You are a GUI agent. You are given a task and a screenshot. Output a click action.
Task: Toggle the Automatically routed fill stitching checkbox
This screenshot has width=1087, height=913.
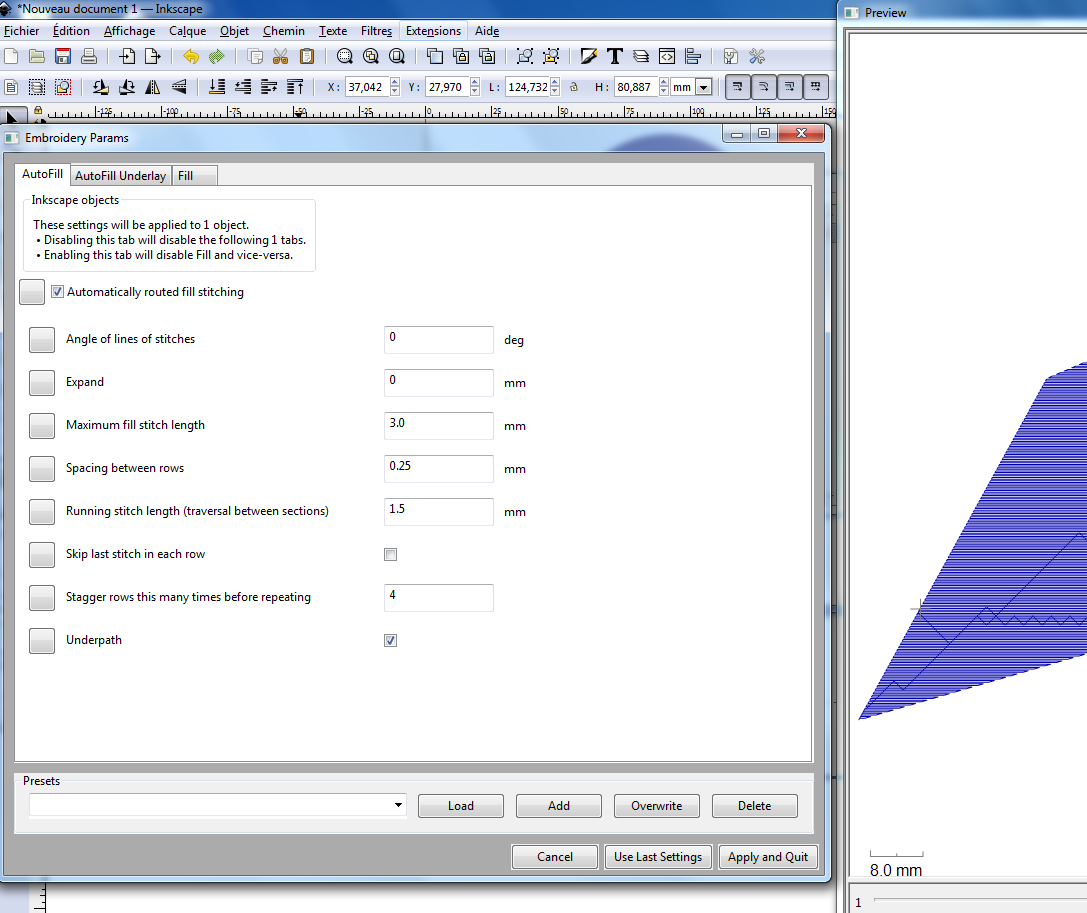click(x=57, y=291)
